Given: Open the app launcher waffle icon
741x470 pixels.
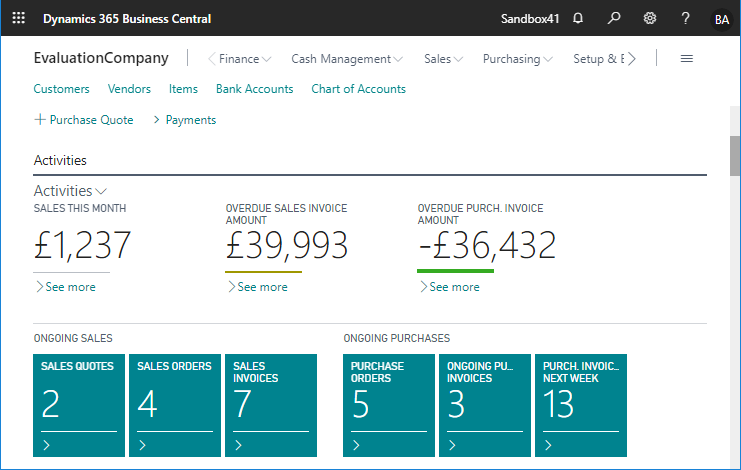Looking at the screenshot, I should [19, 19].
